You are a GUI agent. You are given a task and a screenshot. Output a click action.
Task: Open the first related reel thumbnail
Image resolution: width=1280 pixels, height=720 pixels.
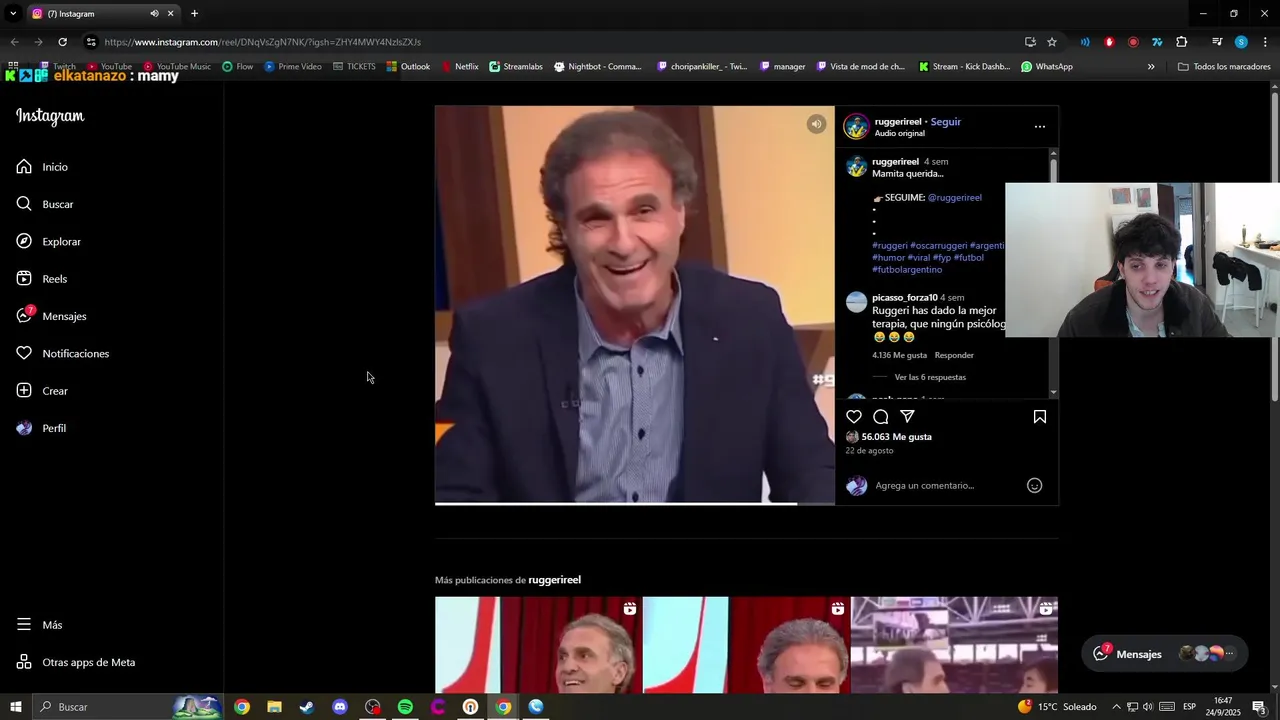coord(538,645)
